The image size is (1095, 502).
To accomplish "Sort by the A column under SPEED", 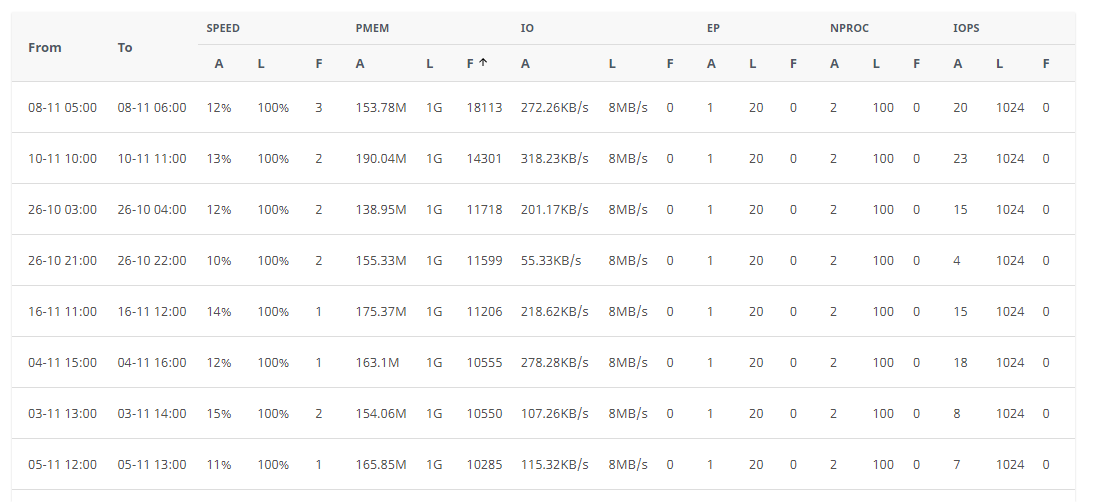I will point(219,64).
